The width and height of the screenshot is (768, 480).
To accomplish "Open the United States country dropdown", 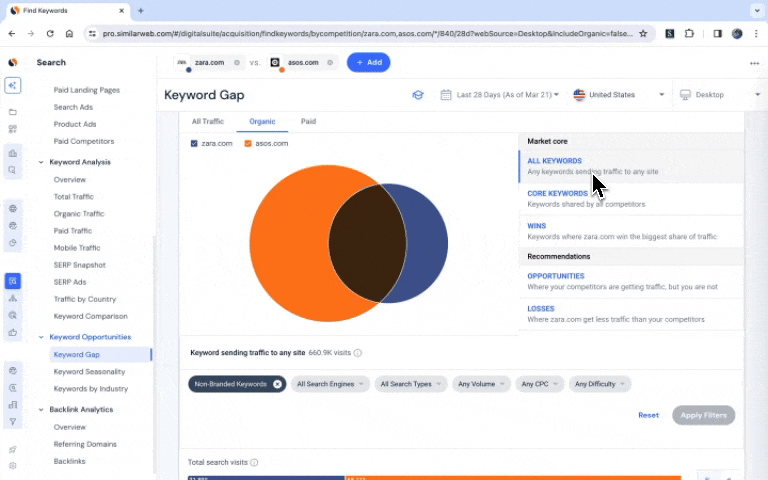I will pos(619,95).
